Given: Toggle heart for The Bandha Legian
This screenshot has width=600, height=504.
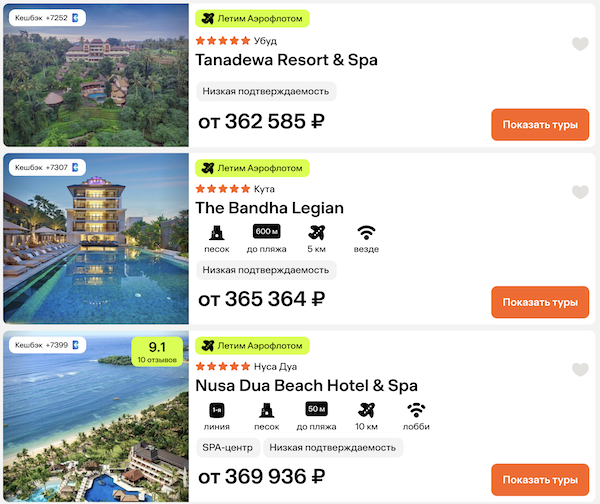Looking at the screenshot, I should coord(580,192).
